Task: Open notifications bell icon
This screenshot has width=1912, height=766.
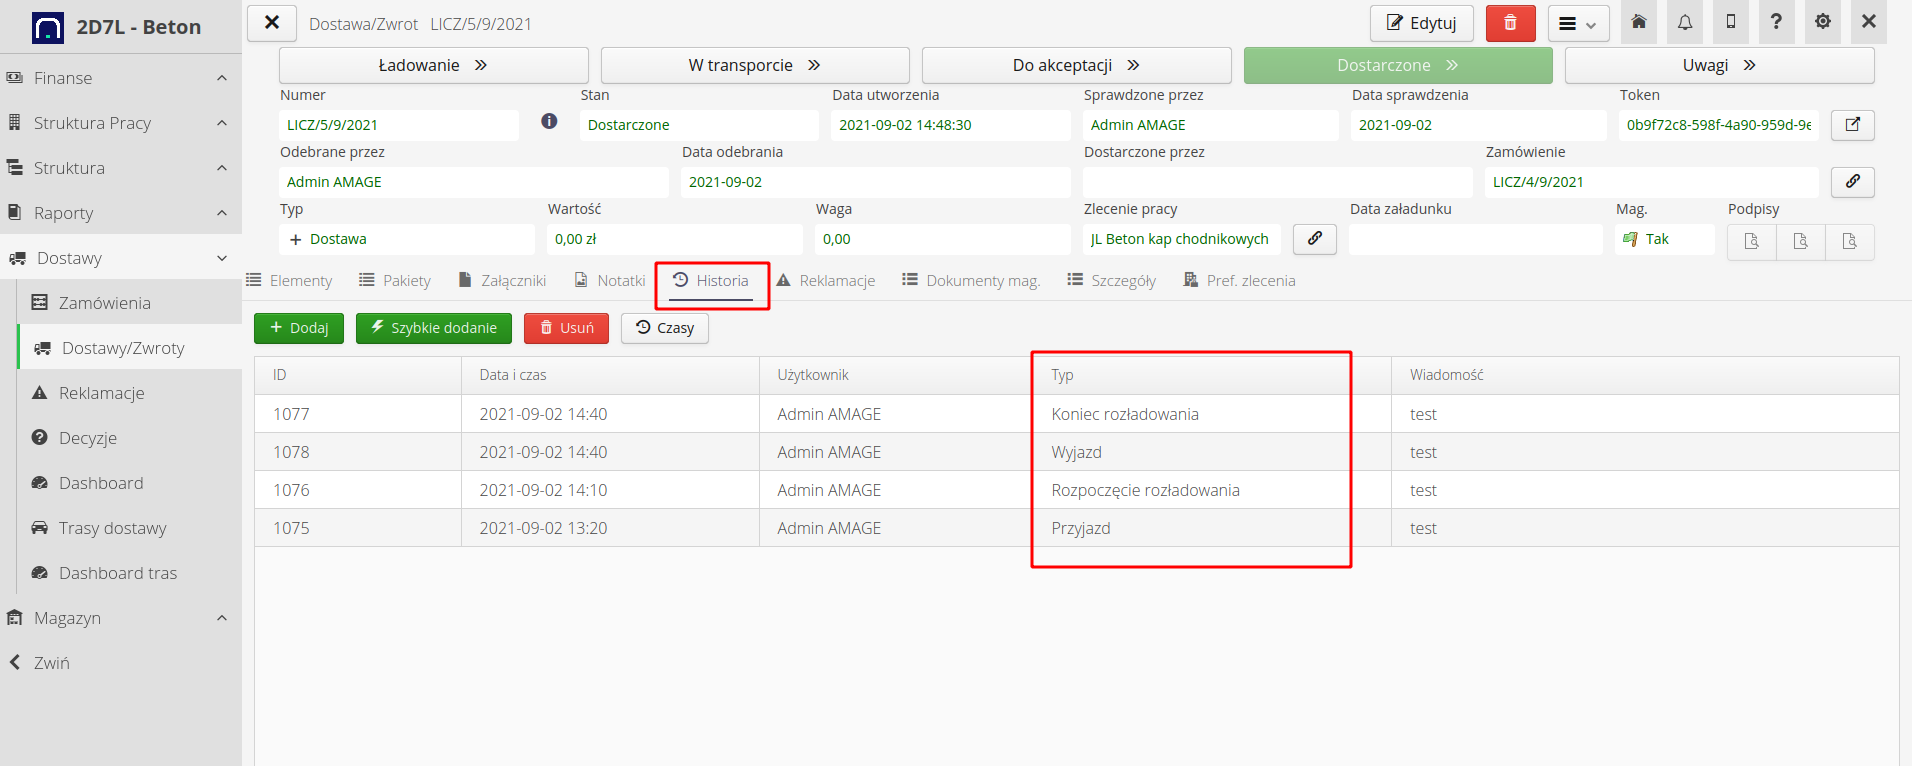Action: (1685, 22)
